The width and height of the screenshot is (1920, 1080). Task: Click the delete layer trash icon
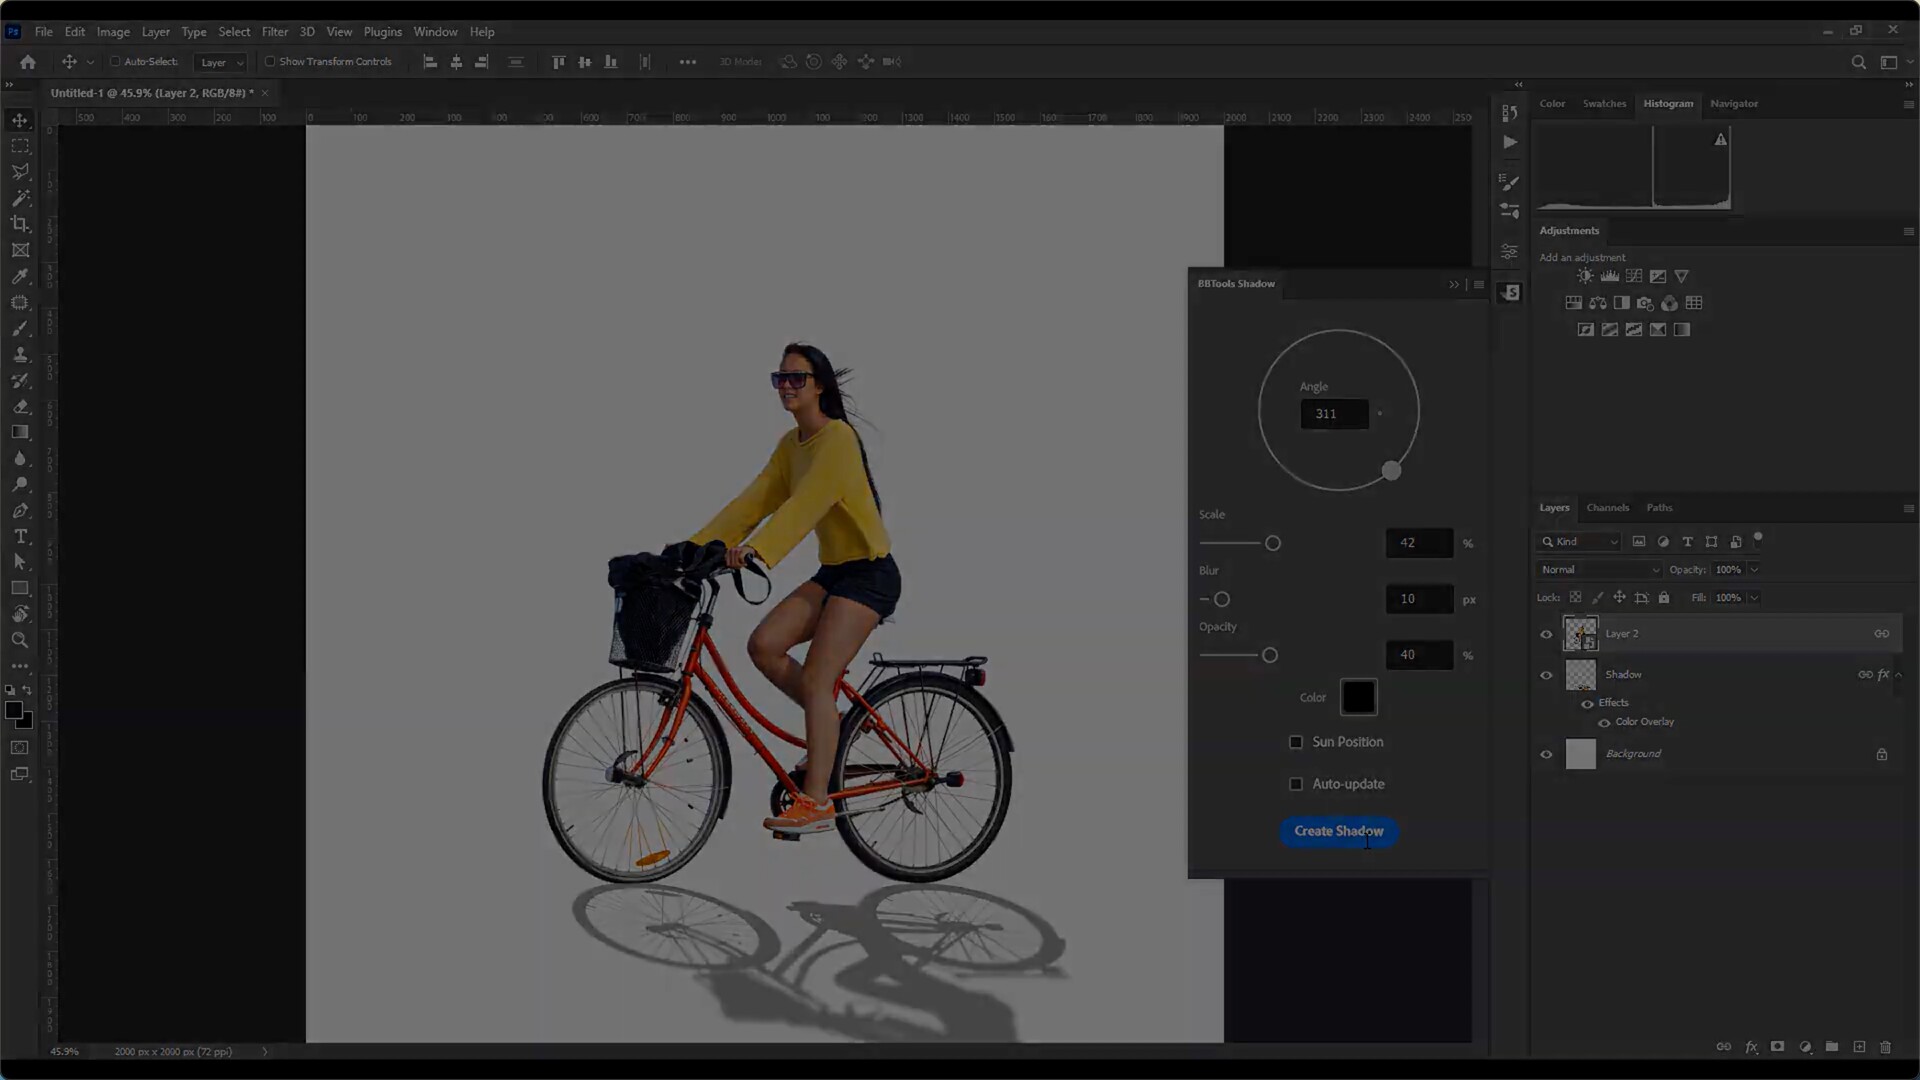pyautogui.click(x=1885, y=1047)
